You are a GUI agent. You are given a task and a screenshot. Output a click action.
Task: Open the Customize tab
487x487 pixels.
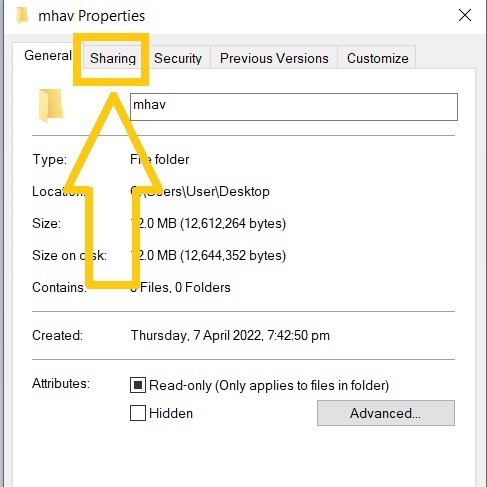click(x=377, y=58)
